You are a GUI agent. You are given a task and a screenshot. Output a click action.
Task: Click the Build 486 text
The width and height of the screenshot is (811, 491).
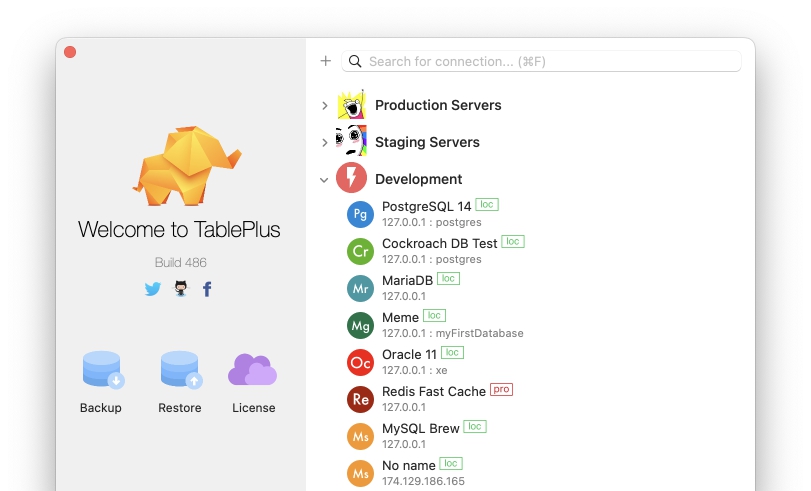[181, 262]
